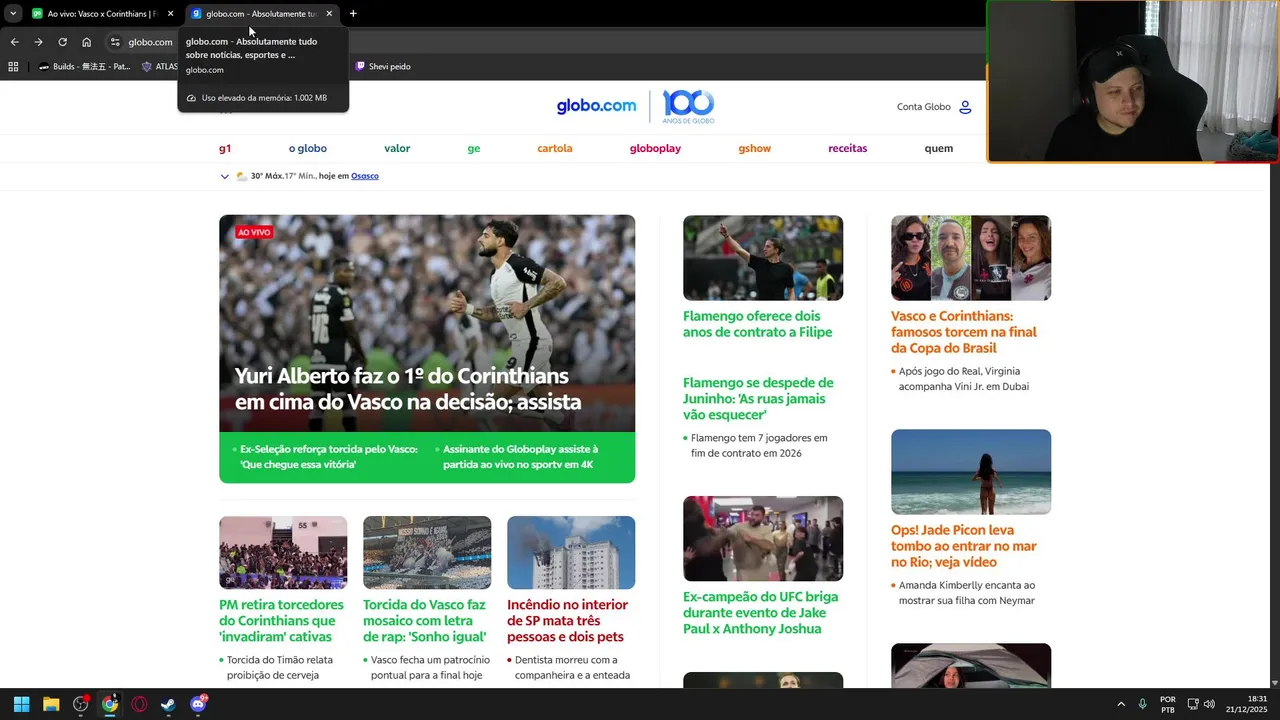This screenshot has height=720, width=1280.
Task: Click the microphone tray icon
Action: pyautogui.click(x=1142, y=704)
